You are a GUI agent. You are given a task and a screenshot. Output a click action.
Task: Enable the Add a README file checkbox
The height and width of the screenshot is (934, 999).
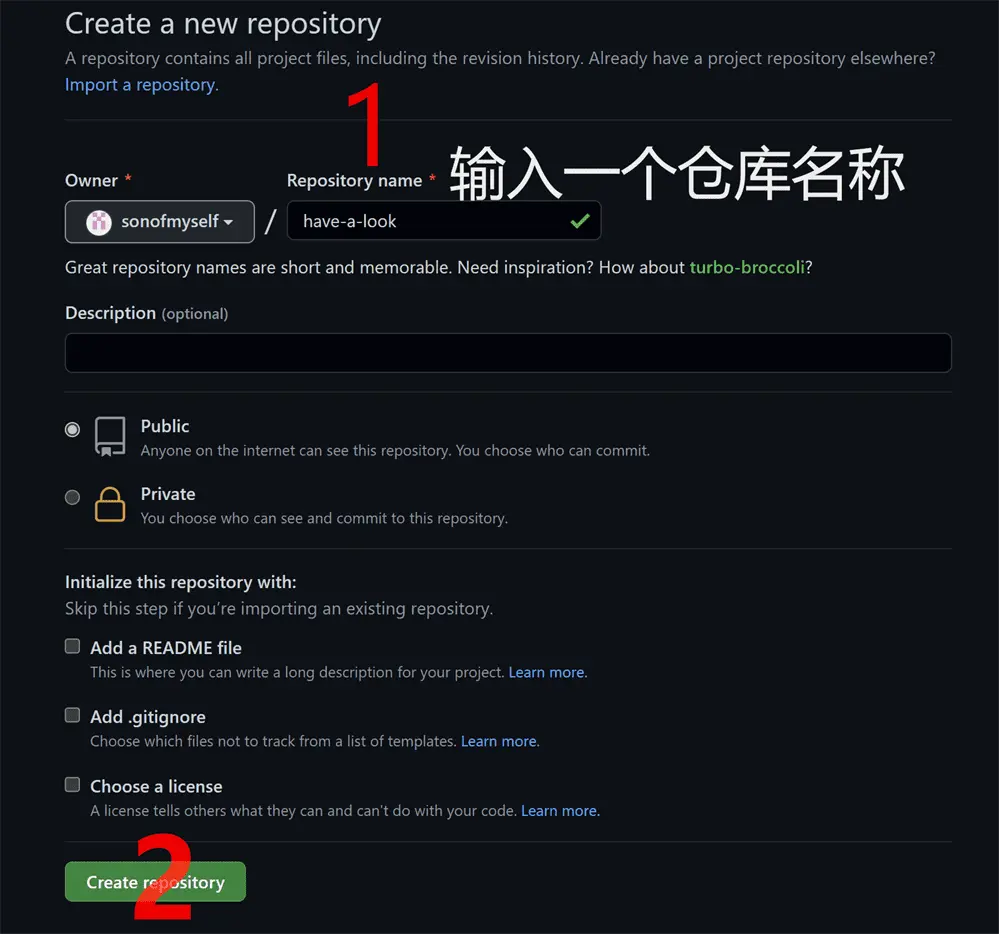[x=73, y=647]
